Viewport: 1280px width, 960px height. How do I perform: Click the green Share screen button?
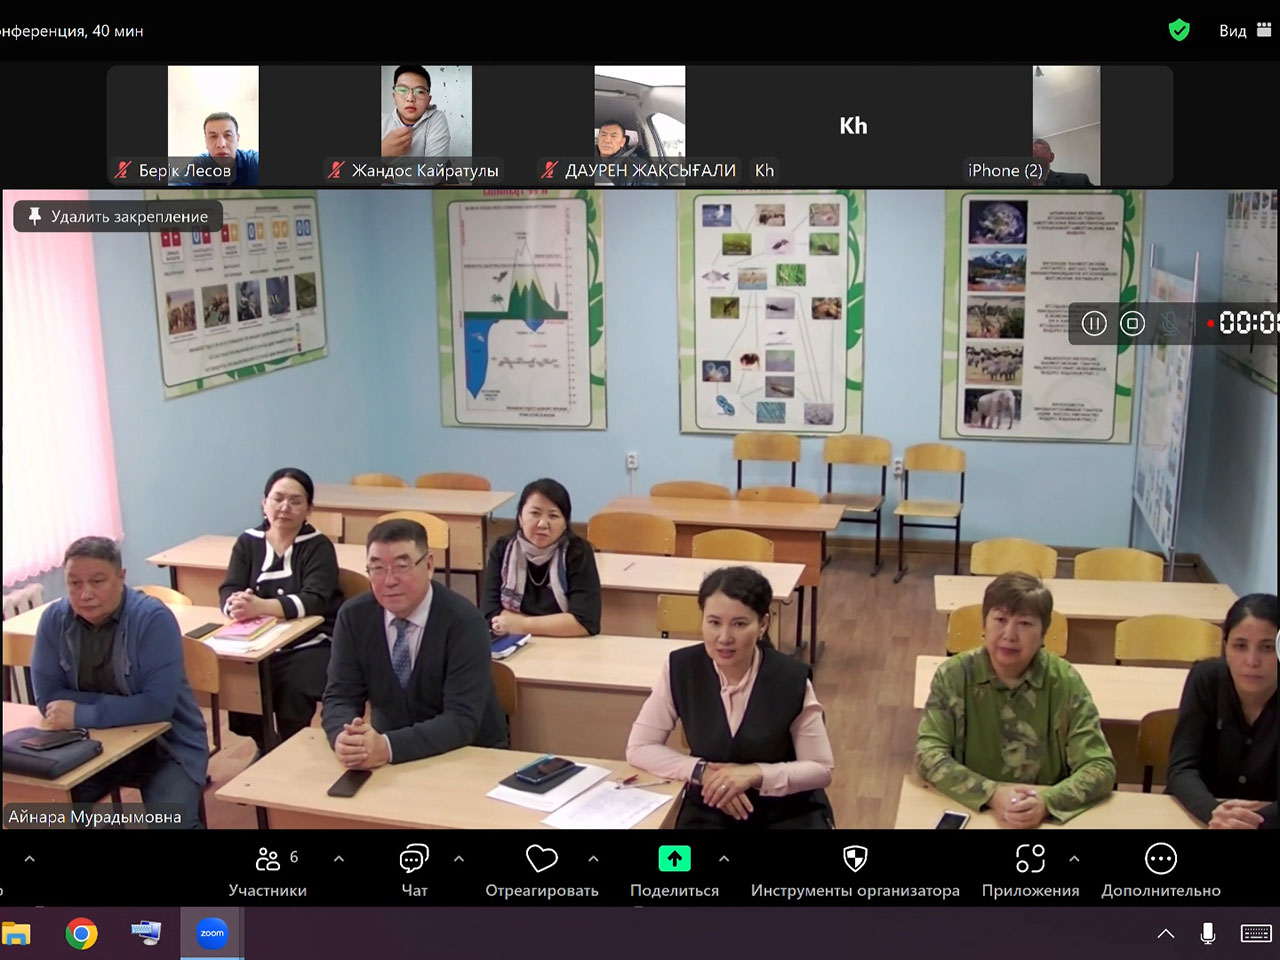tap(674, 859)
